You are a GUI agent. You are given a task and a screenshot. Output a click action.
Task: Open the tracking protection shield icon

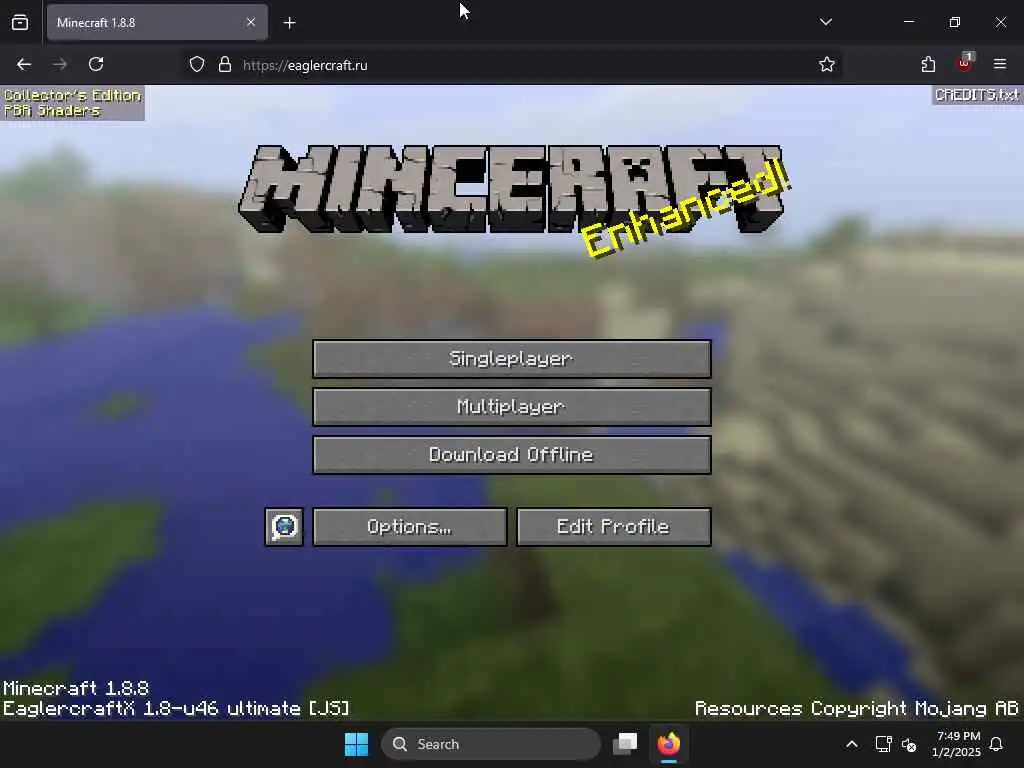click(x=197, y=65)
